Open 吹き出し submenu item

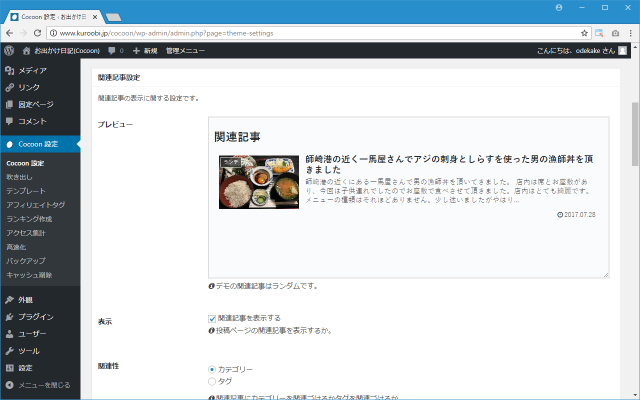coord(19,177)
